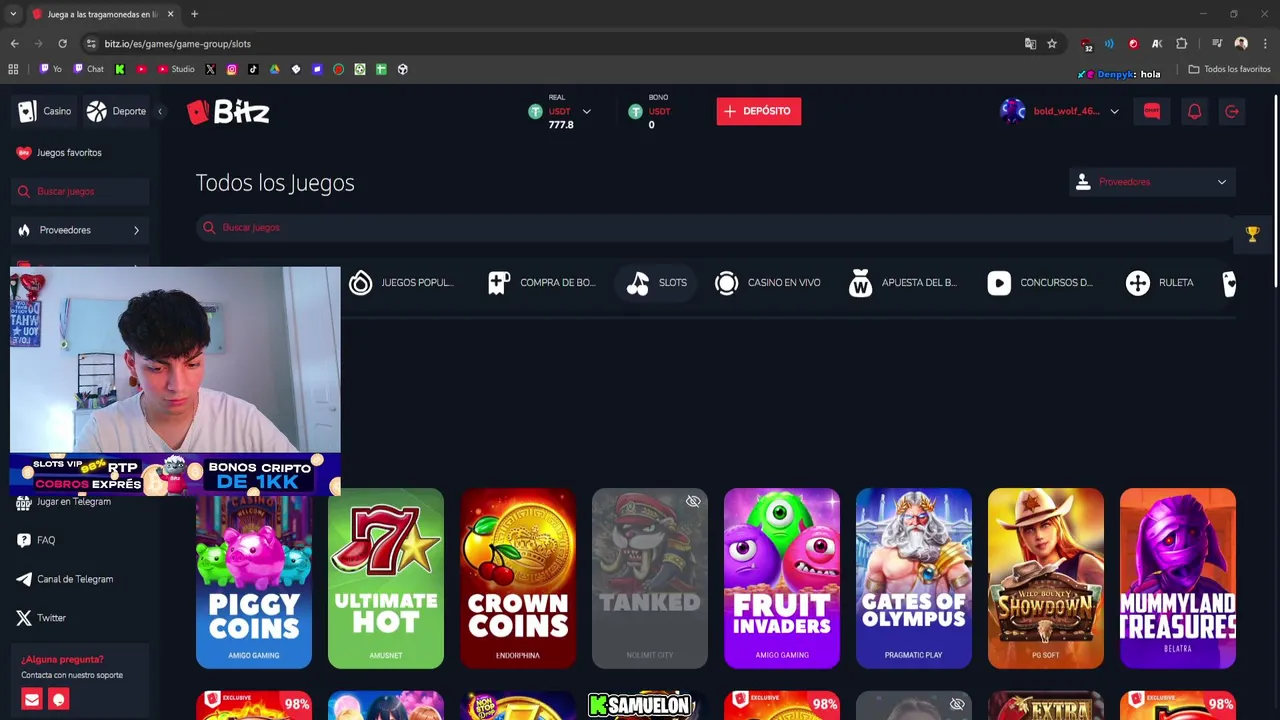Open the Mummyland Treasures game
Screen dimensions: 1280x720
[x=1178, y=578]
